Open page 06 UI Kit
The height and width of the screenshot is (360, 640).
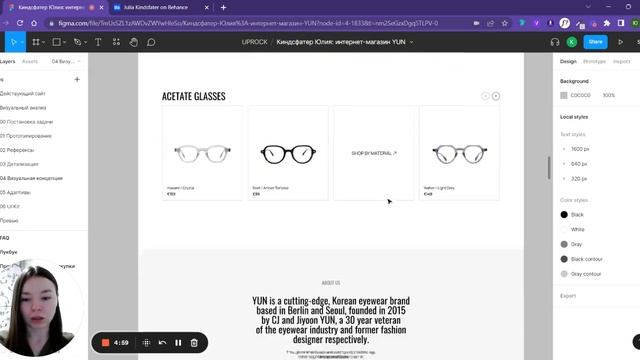coord(10,206)
